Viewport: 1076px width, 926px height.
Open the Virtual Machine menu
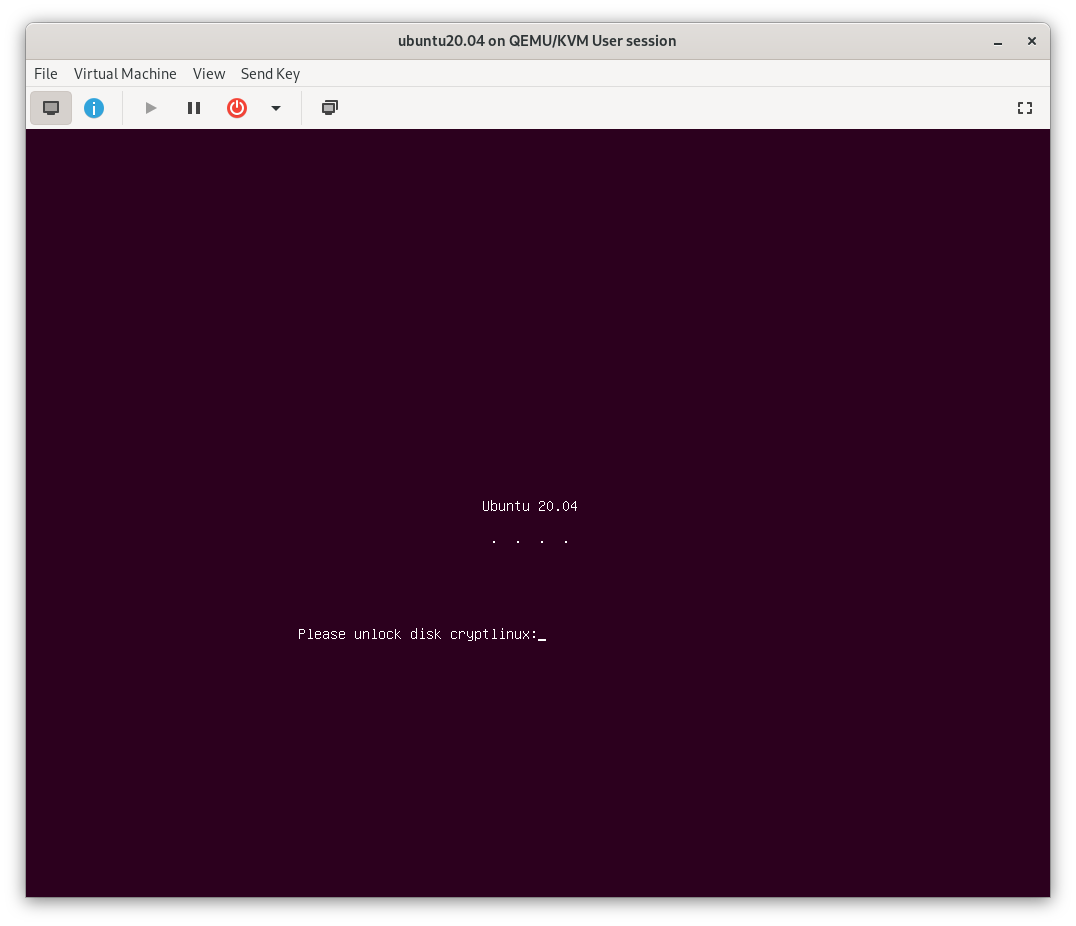point(125,74)
